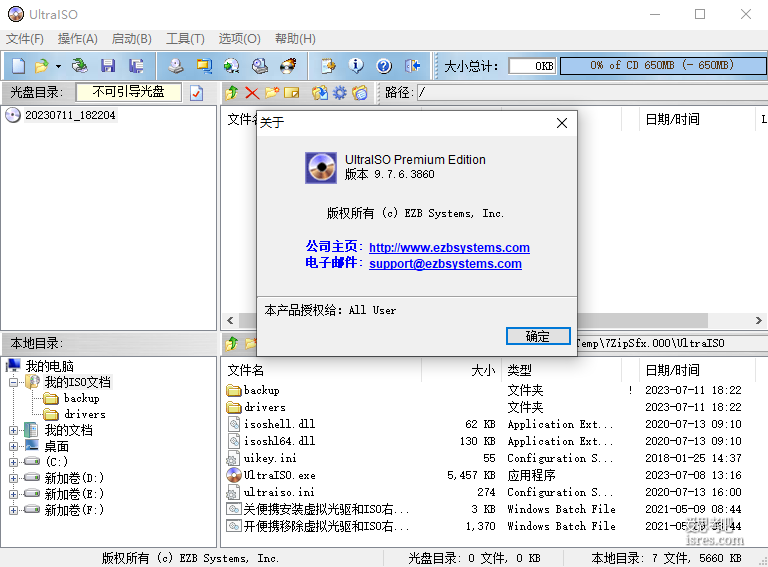Screen dimensions: 768x567
Task: Open the 帮助(H) menu
Action: 295,39
